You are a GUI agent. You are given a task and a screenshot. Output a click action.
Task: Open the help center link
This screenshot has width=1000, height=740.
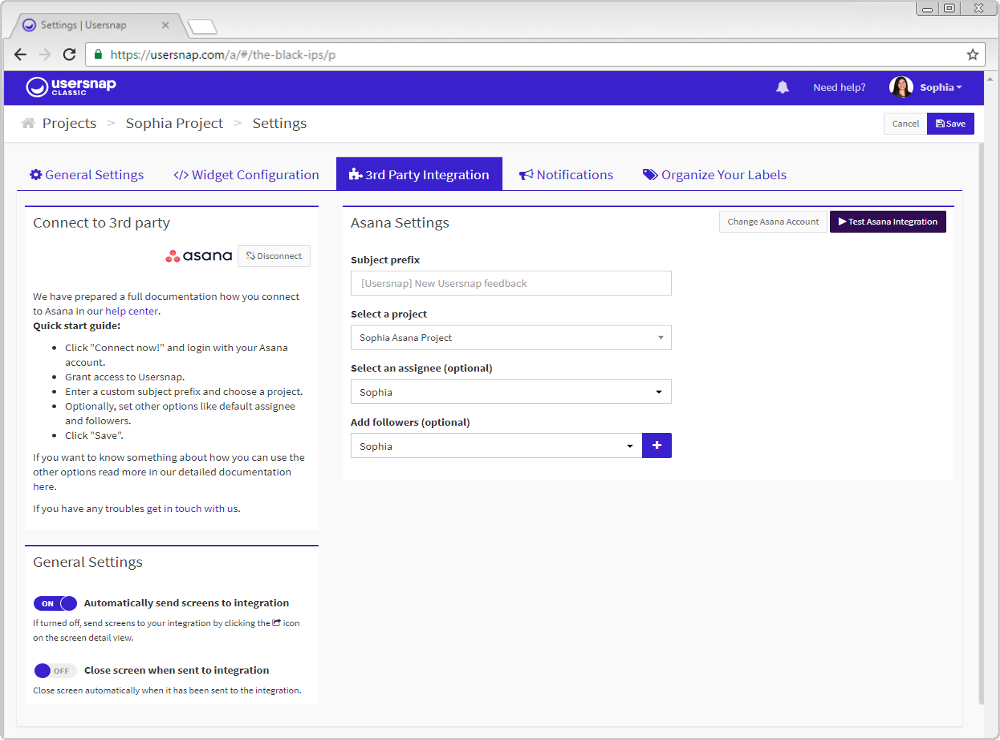pos(131,311)
